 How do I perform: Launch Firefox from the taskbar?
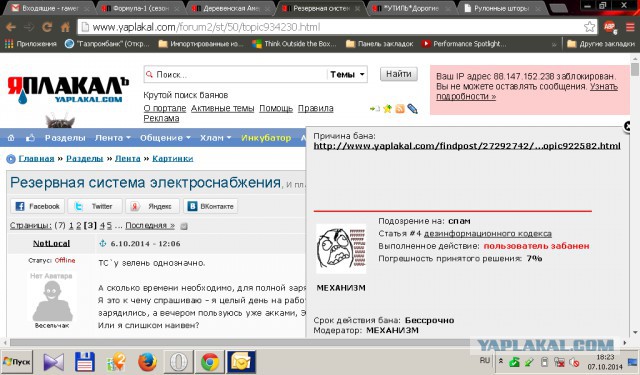(x=147, y=362)
